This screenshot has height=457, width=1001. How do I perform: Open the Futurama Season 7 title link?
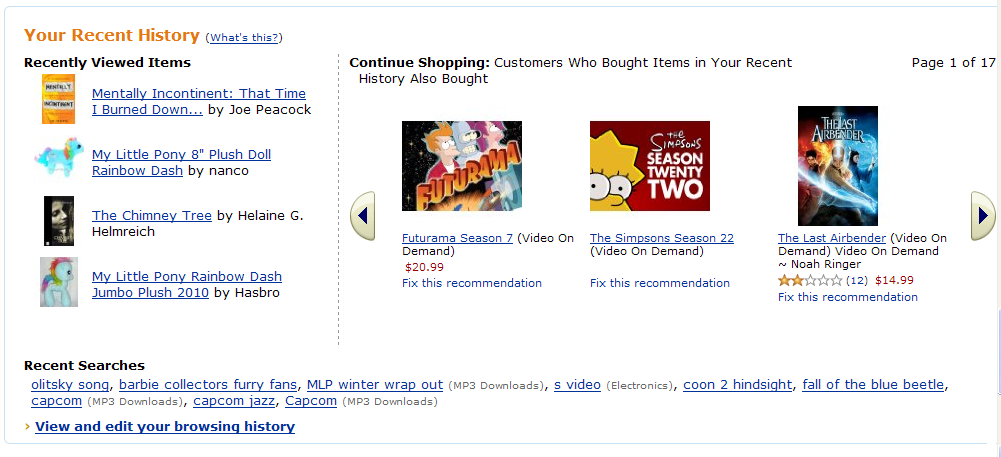pos(457,238)
